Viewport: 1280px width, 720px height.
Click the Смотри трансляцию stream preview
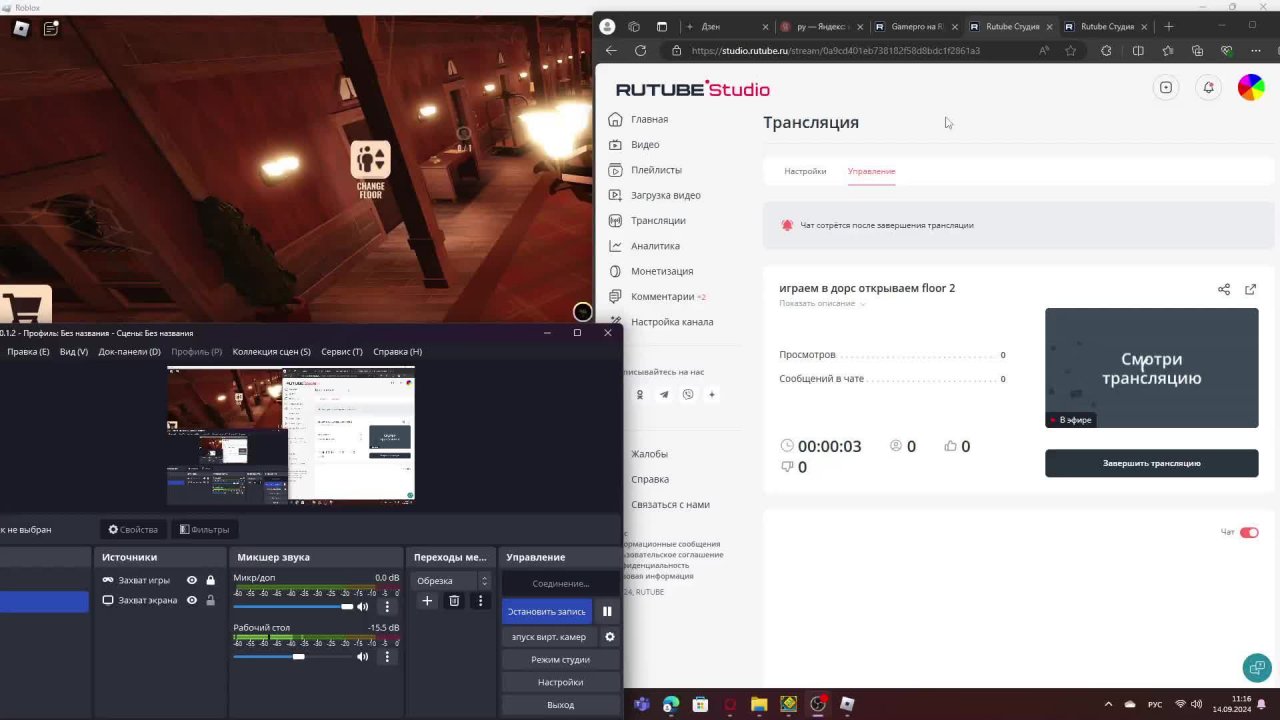[x=1152, y=368]
